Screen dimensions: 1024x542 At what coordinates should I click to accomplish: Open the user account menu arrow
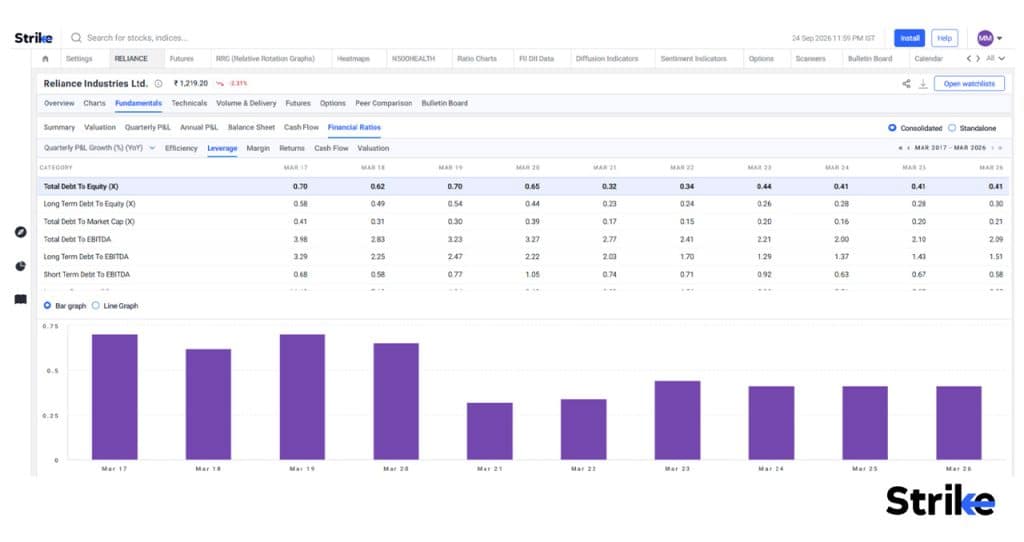(999, 39)
